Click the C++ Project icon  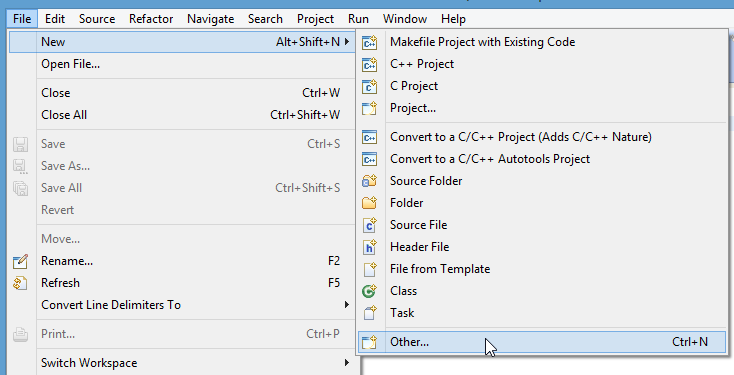pos(369,64)
